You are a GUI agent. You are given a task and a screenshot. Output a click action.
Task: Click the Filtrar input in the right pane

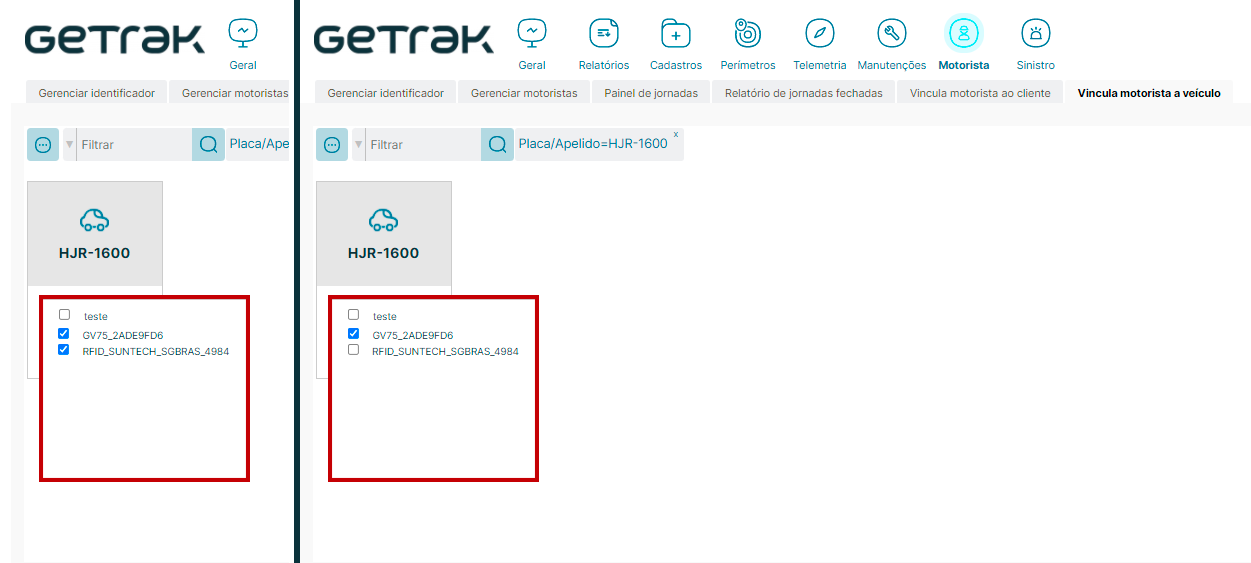point(420,145)
